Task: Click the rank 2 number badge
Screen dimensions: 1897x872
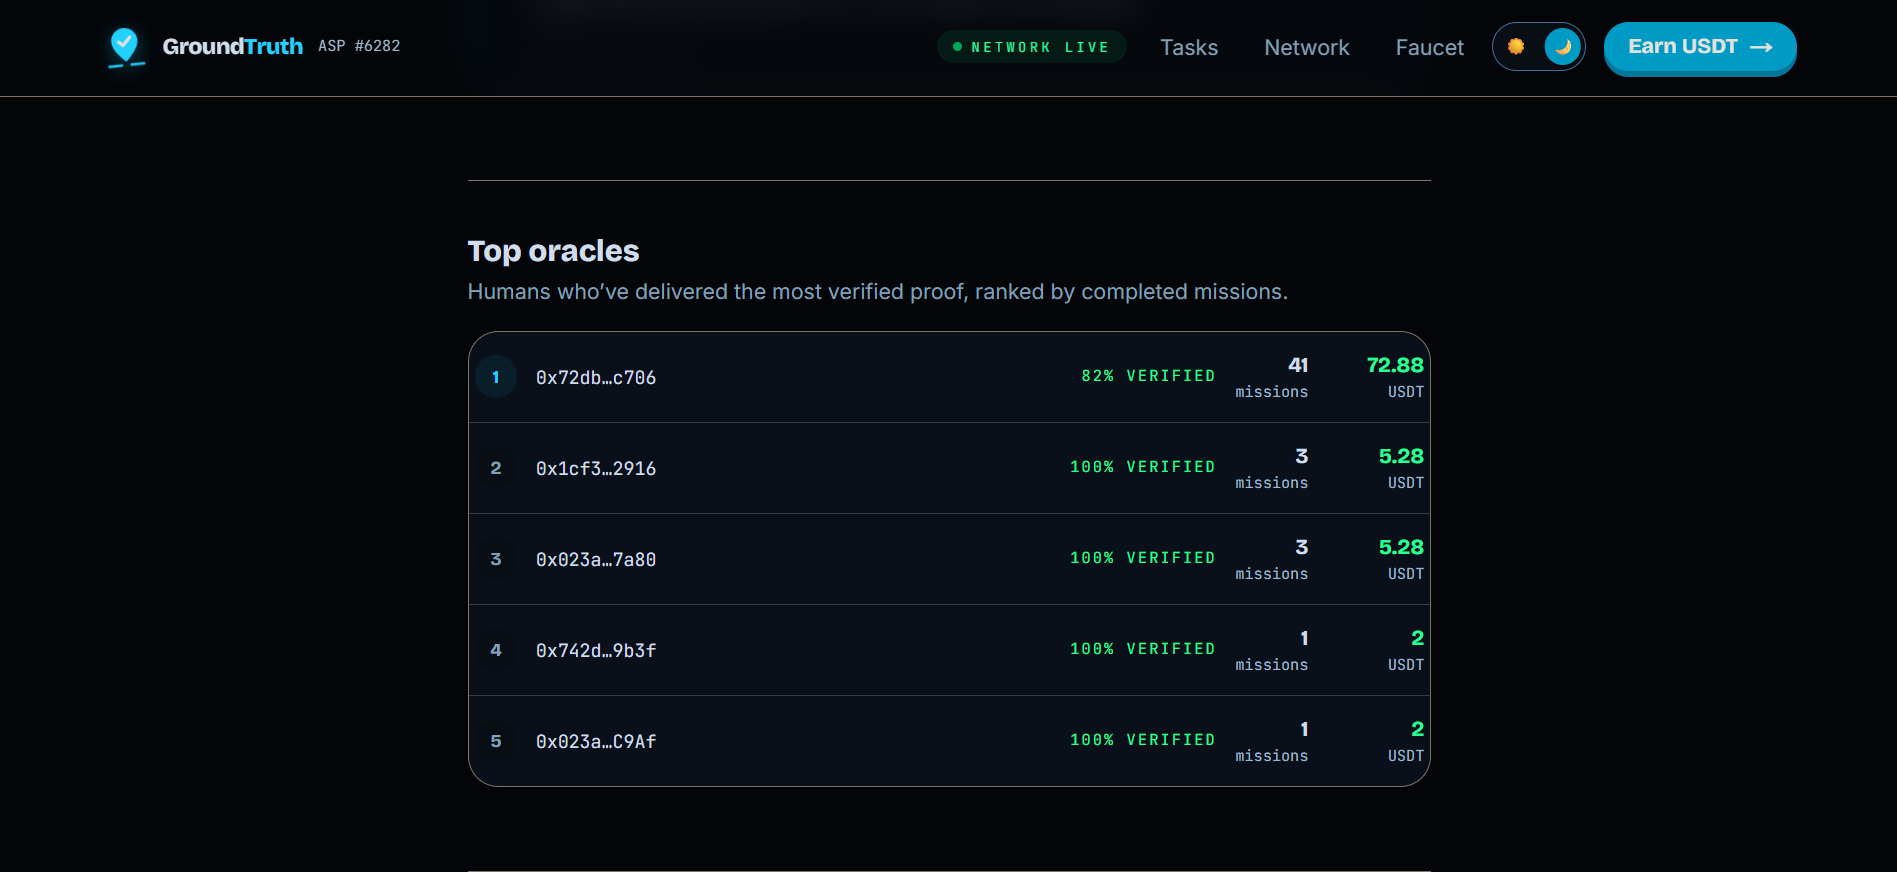Action: 496,468
